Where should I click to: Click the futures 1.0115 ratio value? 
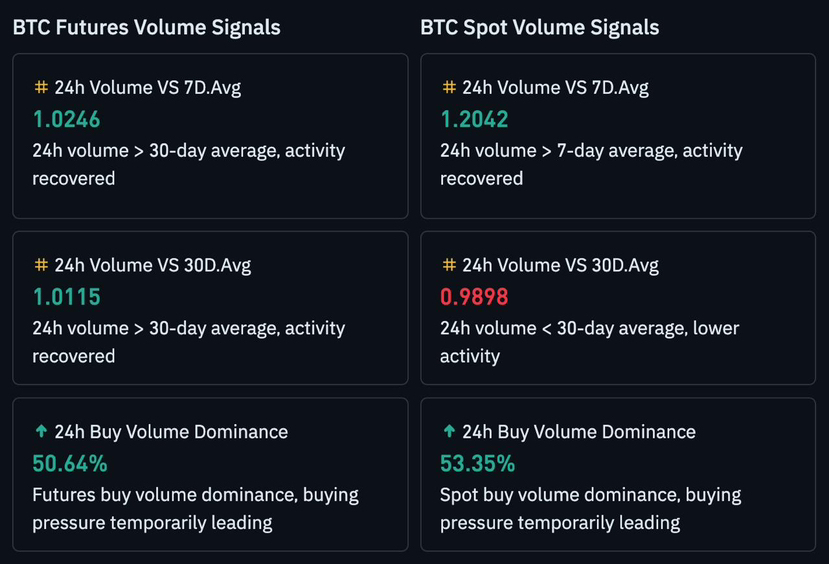coord(67,297)
